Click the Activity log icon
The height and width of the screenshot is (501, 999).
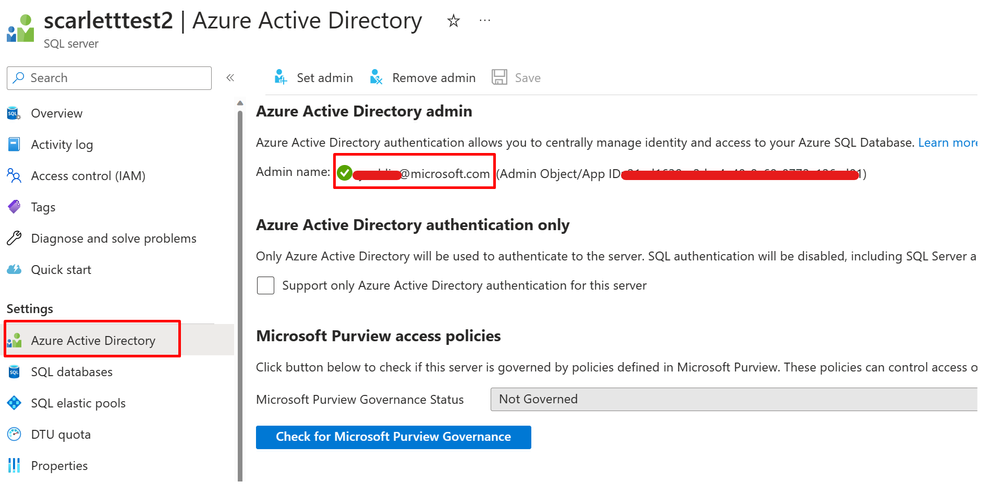tap(13, 145)
